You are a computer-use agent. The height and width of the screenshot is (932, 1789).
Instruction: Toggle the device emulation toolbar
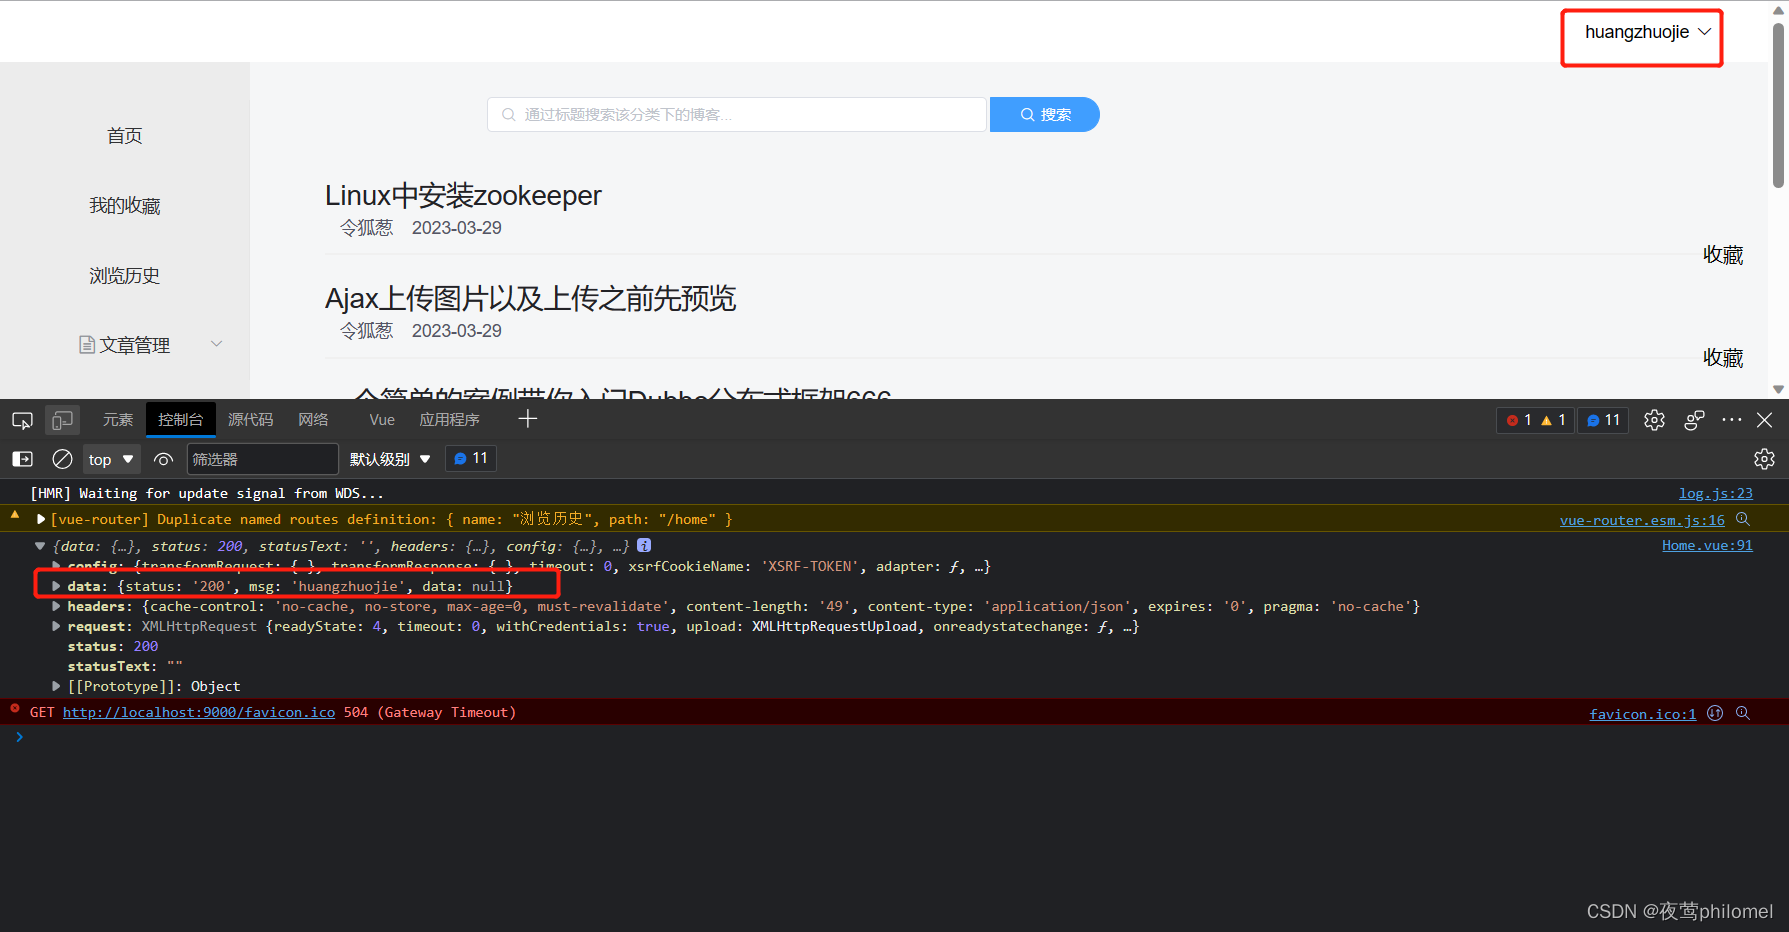pyautogui.click(x=61, y=420)
